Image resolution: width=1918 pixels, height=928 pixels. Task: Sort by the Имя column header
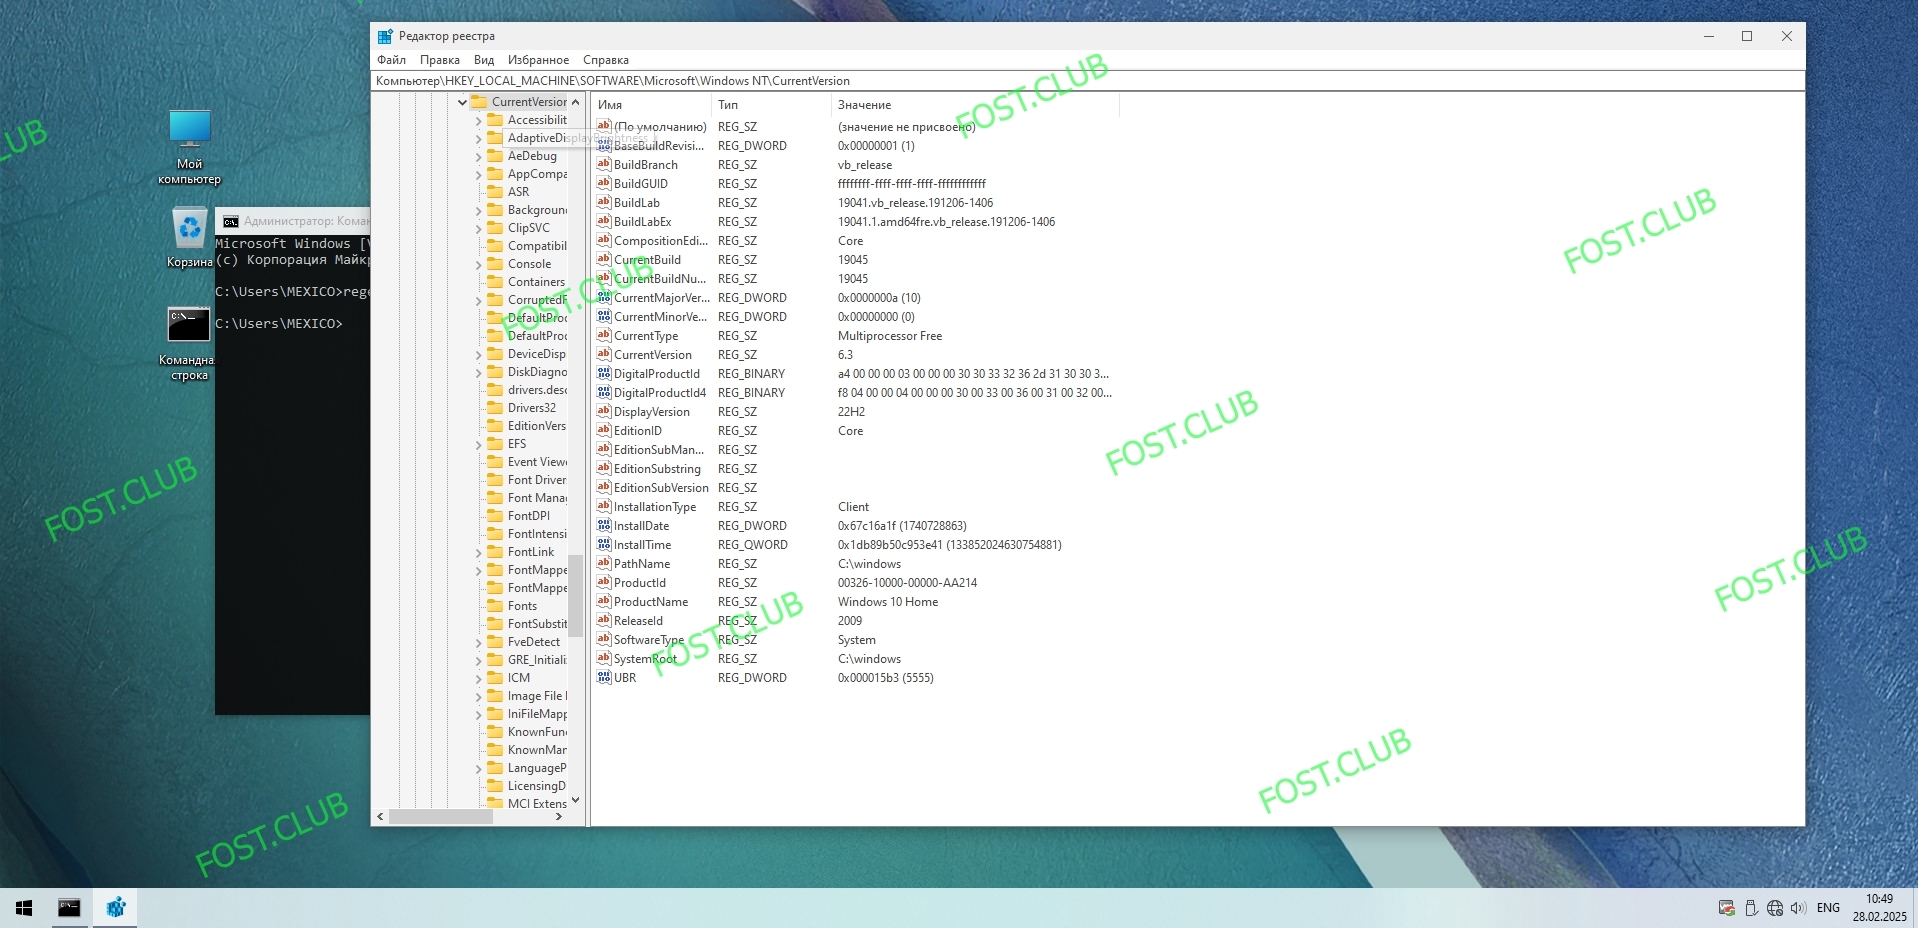651,104
